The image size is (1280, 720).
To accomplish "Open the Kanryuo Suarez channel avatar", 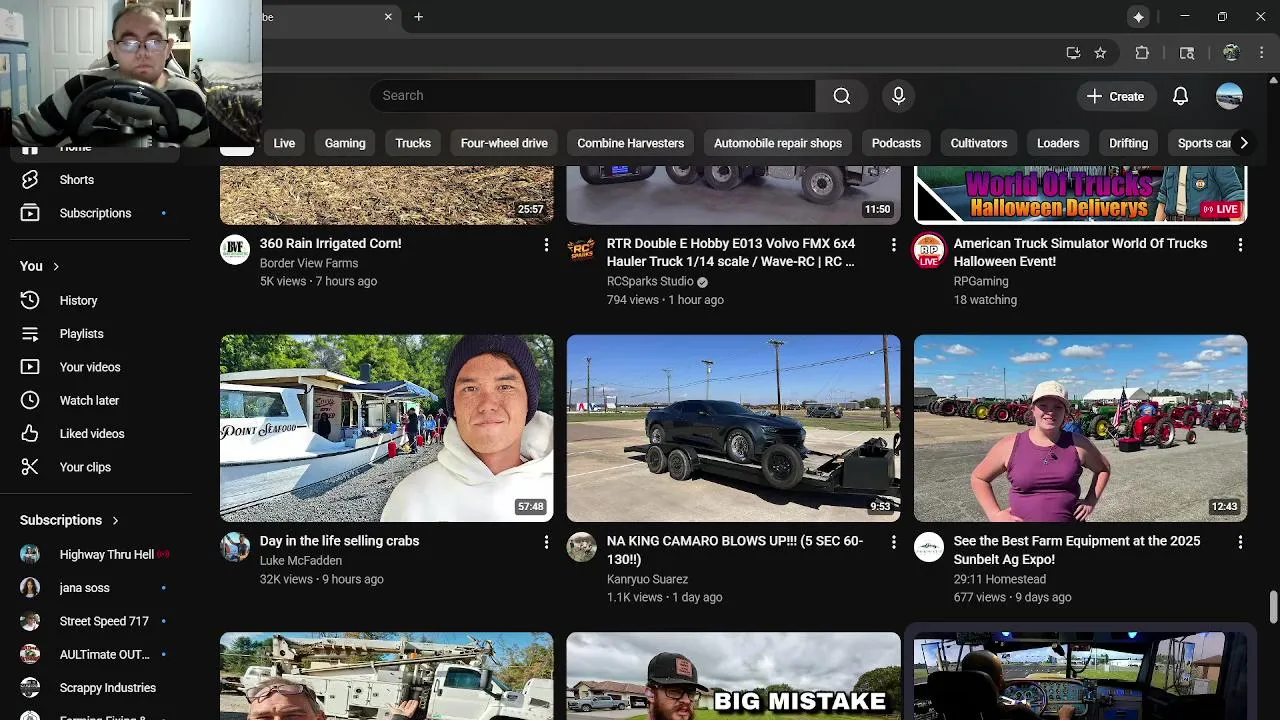I will click(582, 547).
